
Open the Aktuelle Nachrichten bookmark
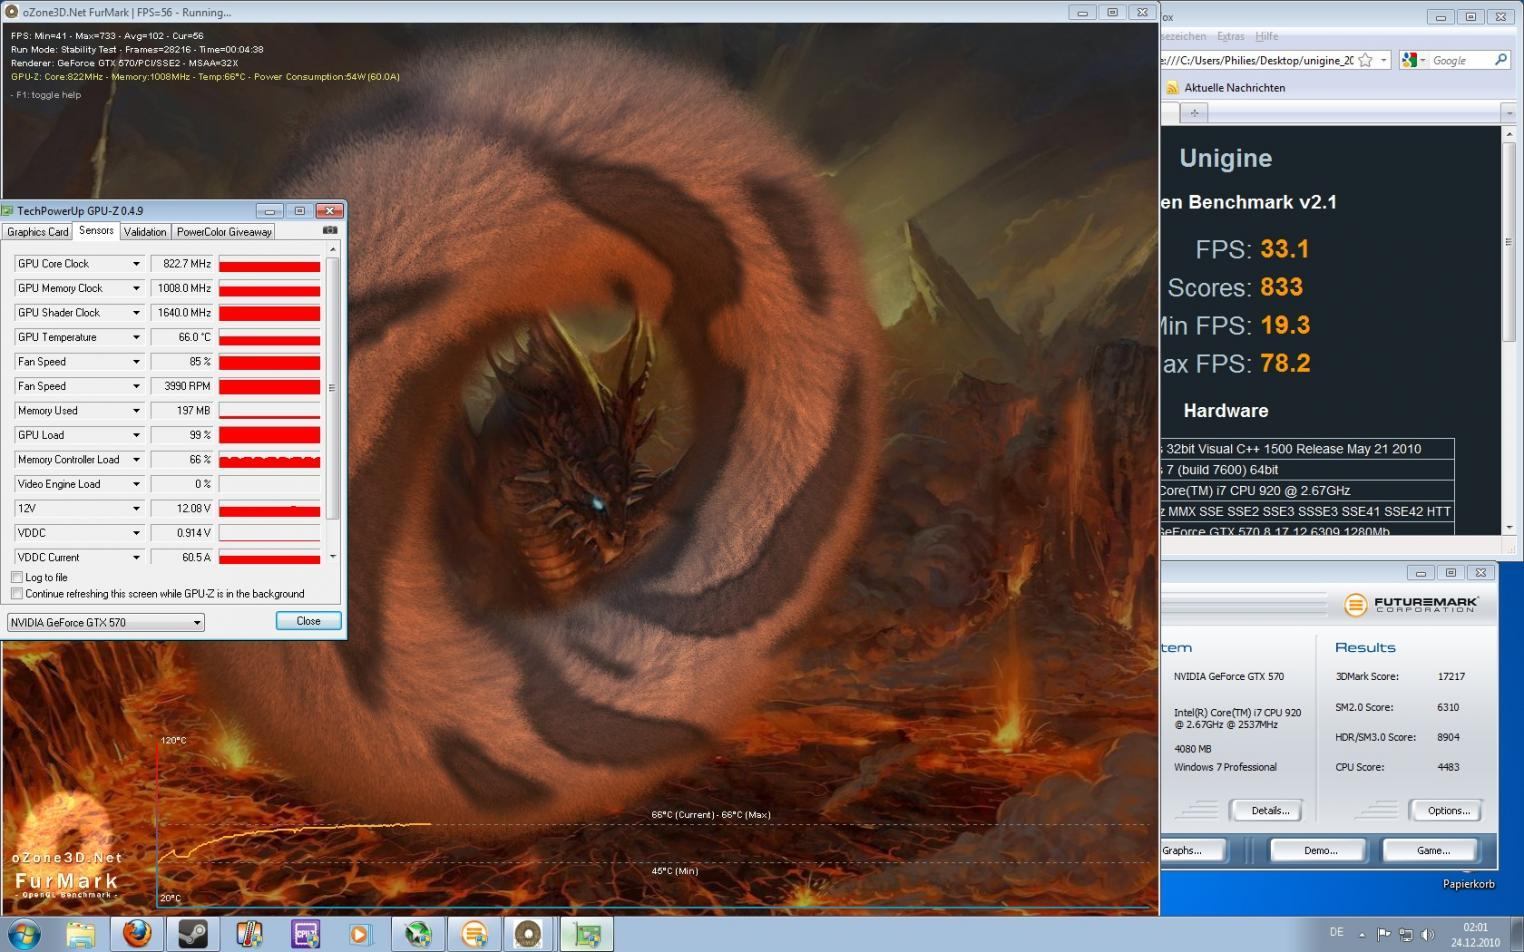[1234, 88]
